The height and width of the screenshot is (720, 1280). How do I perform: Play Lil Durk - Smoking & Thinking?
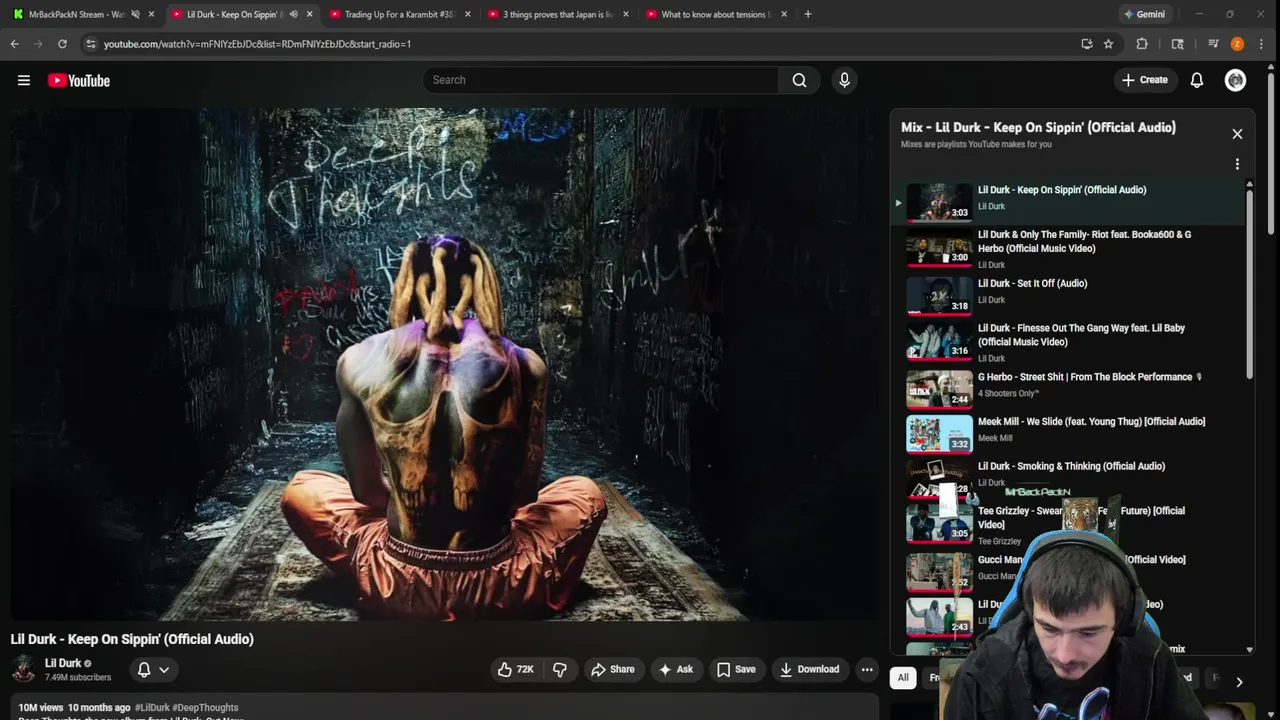1070,476
